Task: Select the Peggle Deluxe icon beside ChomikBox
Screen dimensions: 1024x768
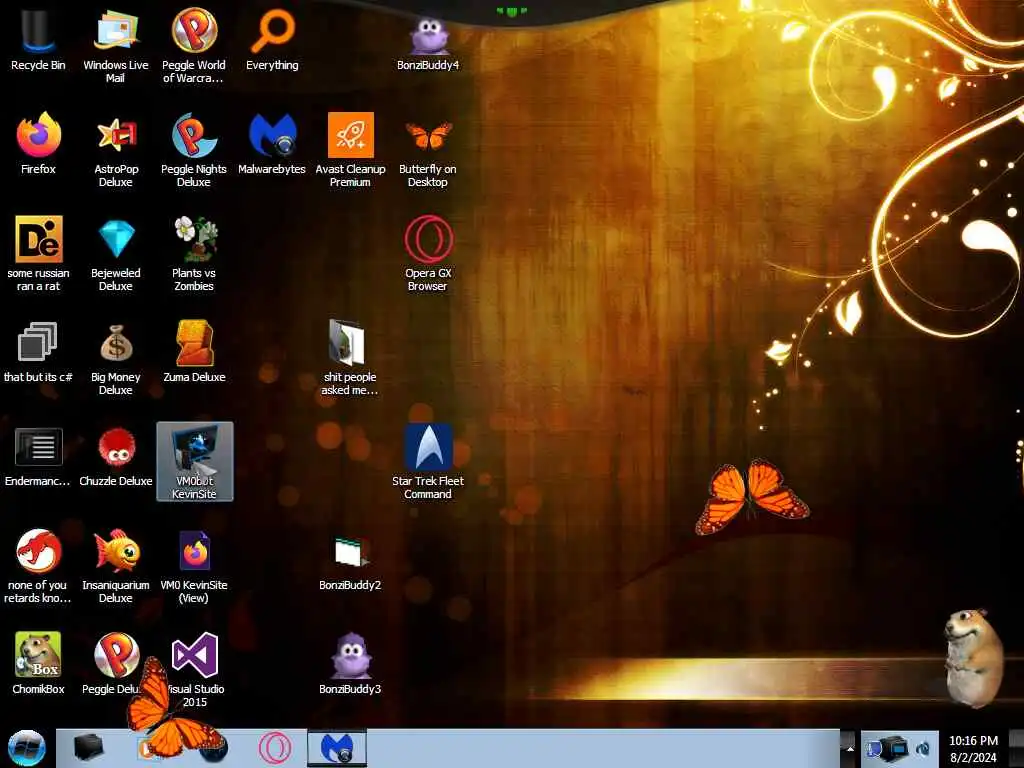Action: (x=116, y=662)
